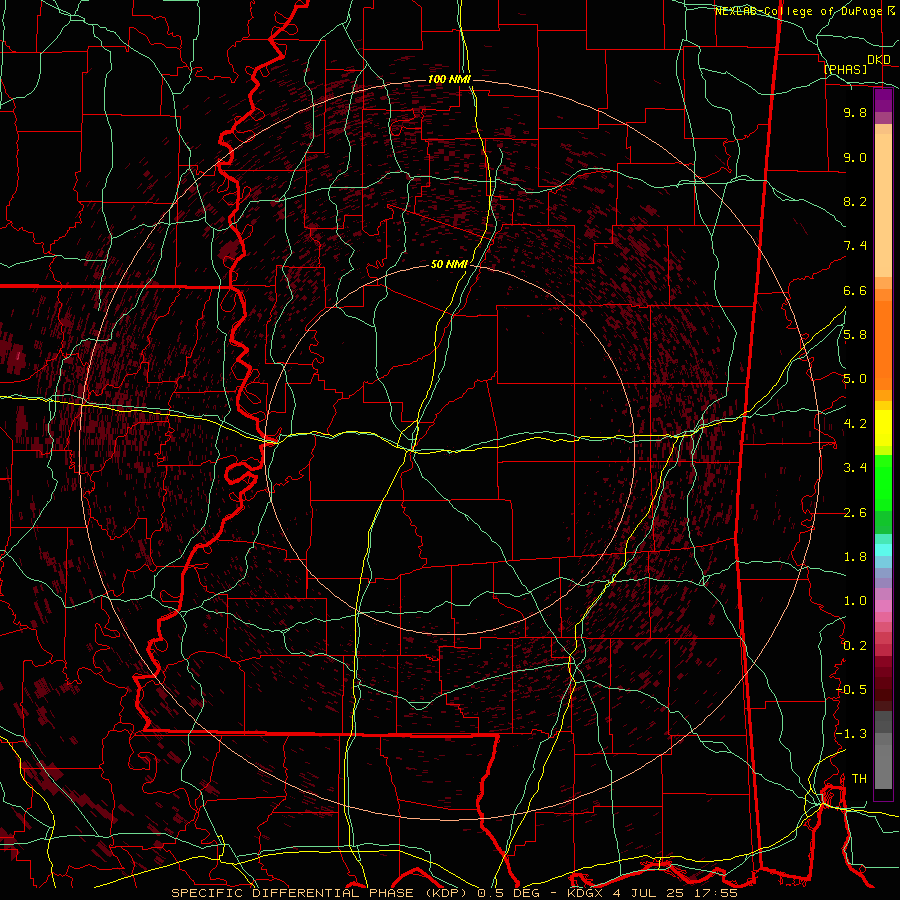The width and height of the screenshot is (900, 900).
Task: Click the 9.0 legend value
Action: 855,157
